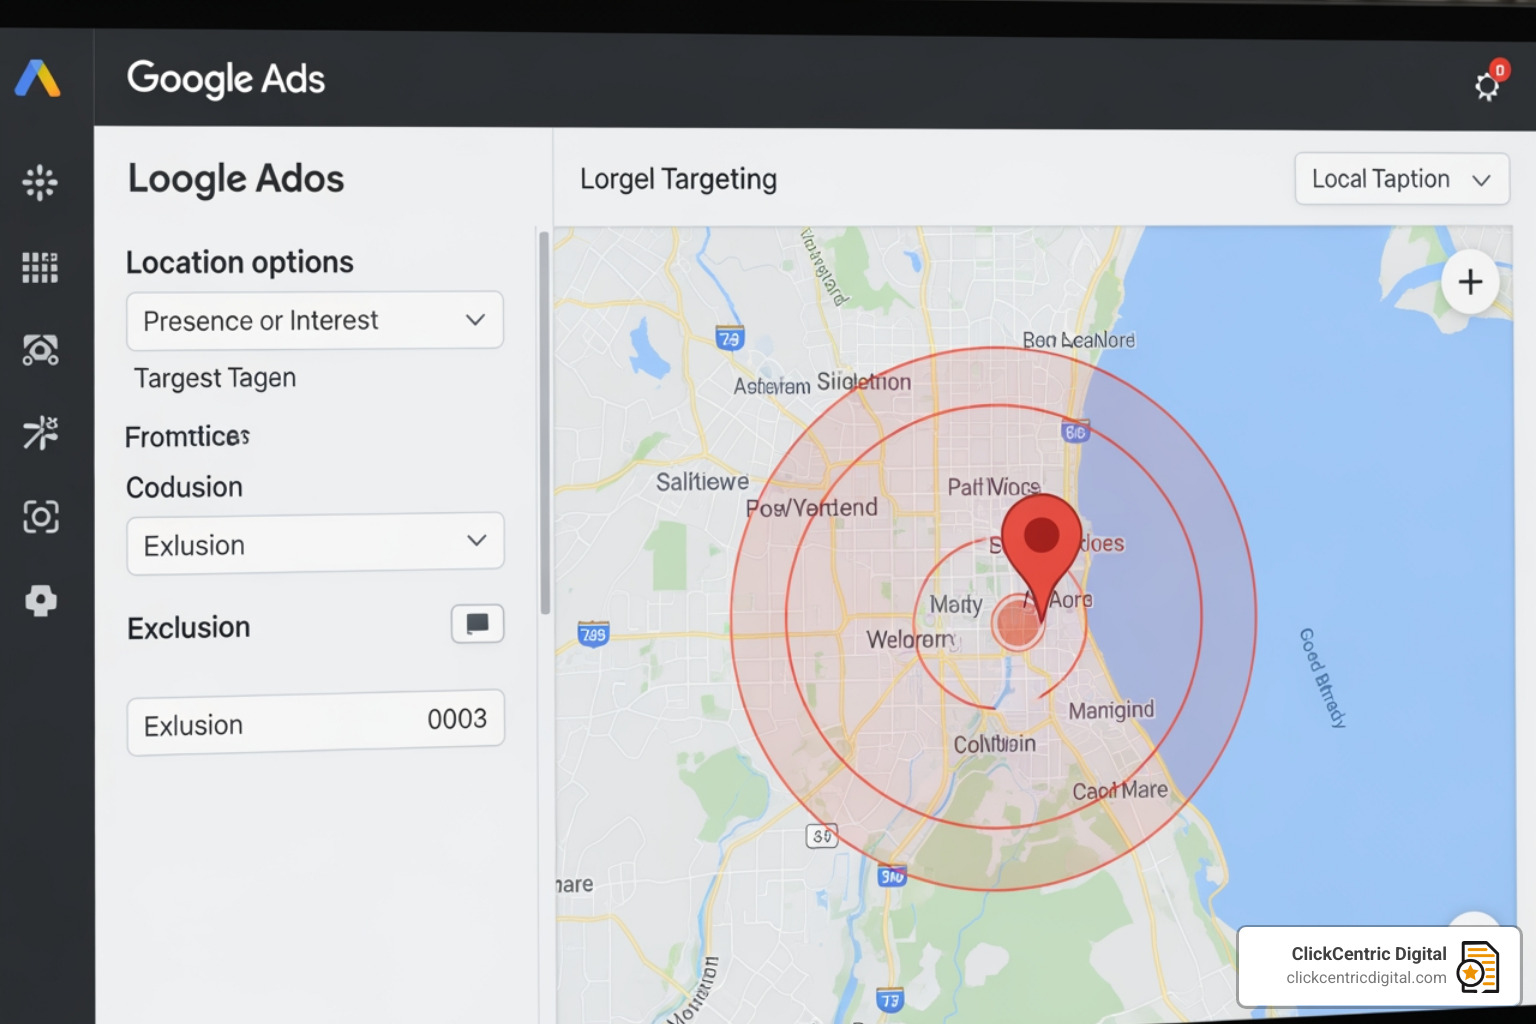The height and width of the screenshot is (1024, 1536).
Task: Click the Exlusion field showing 0003
Action: pyautogui.click(x=315, y=722)
